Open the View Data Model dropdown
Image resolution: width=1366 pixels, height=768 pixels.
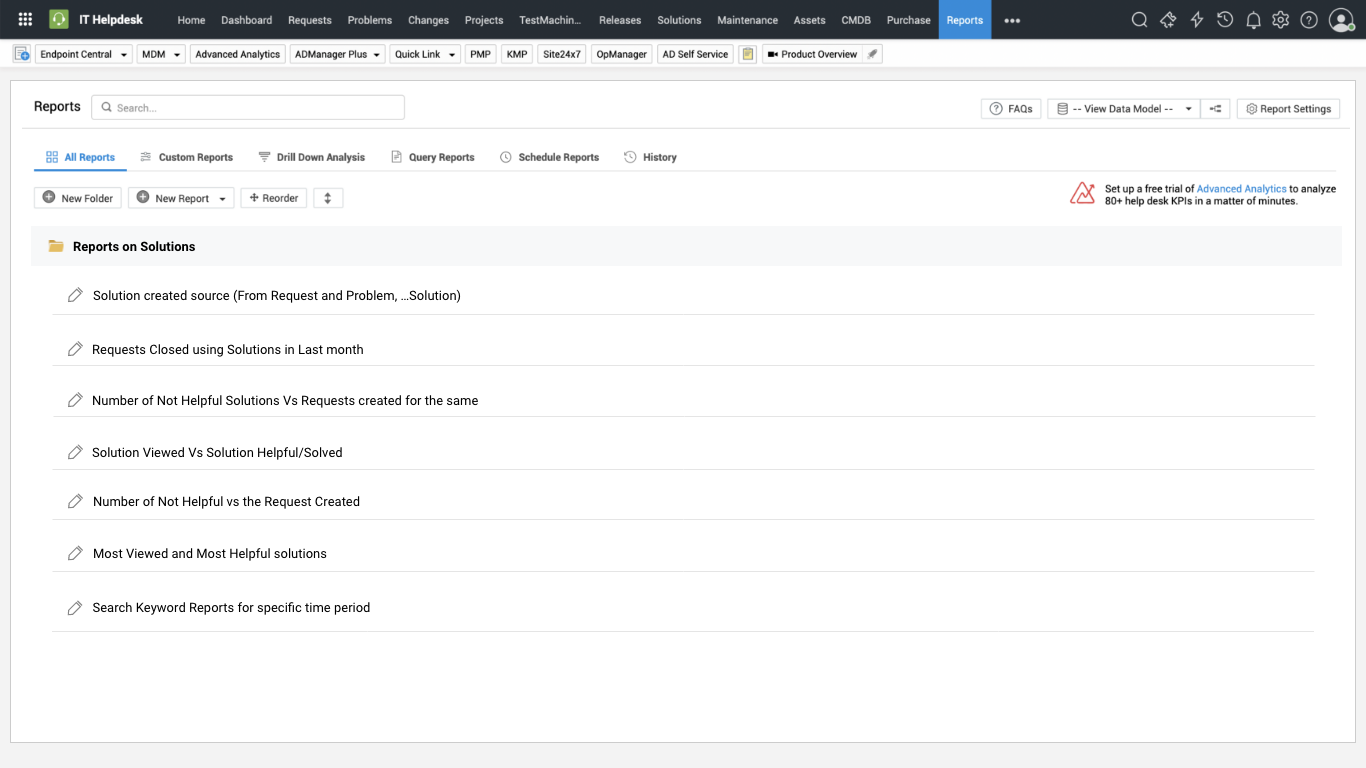1123,109
